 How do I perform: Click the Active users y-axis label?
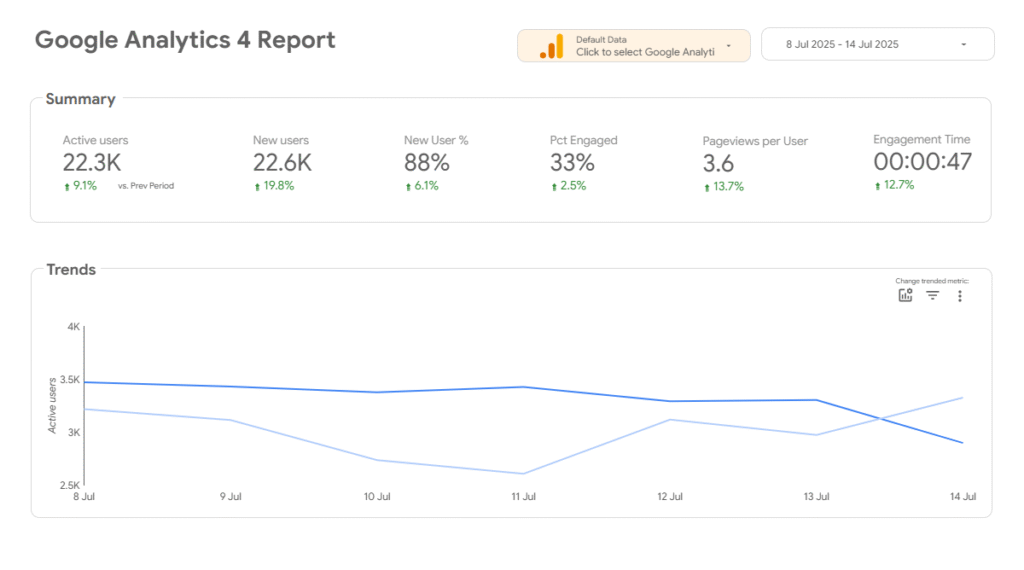coord(52,405)
